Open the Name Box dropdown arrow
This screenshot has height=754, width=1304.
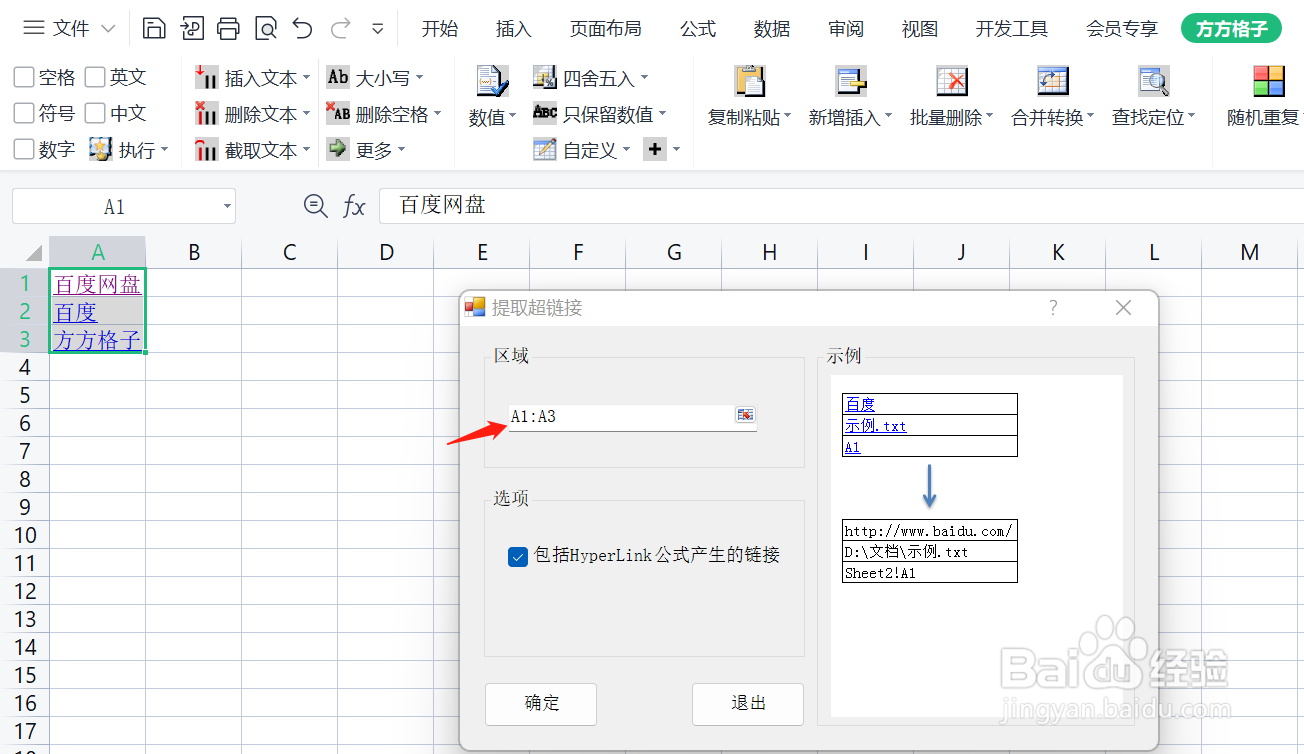228,207
